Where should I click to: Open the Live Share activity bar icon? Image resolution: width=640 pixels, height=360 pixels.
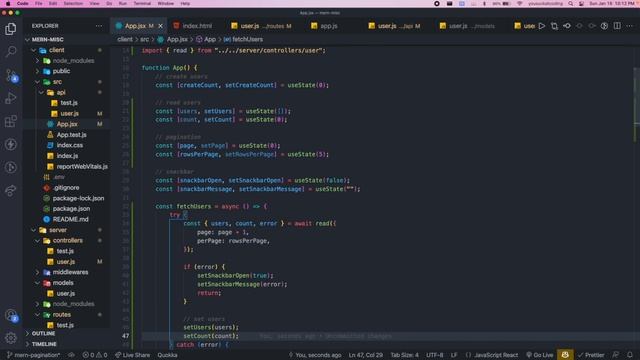pyautogui.click(x=11, y=191)
